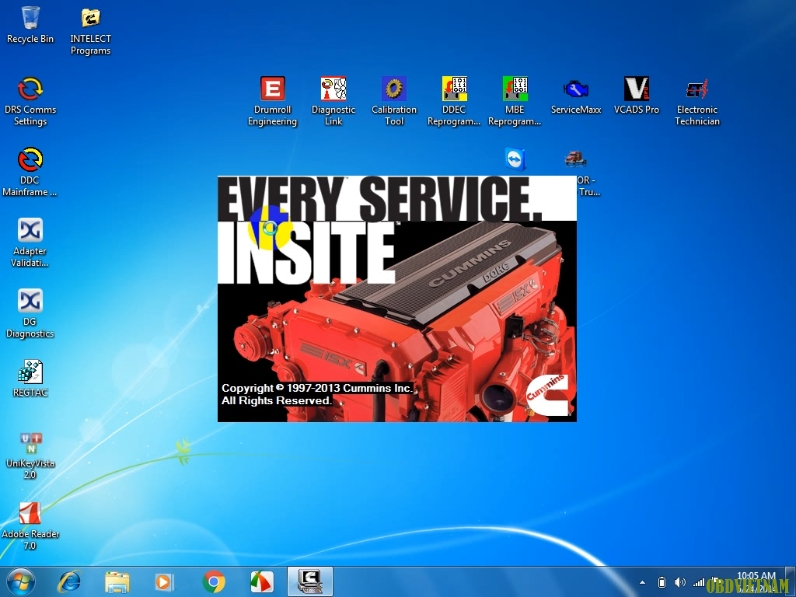
Task: Open Windows Explorer from the taskbar
Action: 117,582
